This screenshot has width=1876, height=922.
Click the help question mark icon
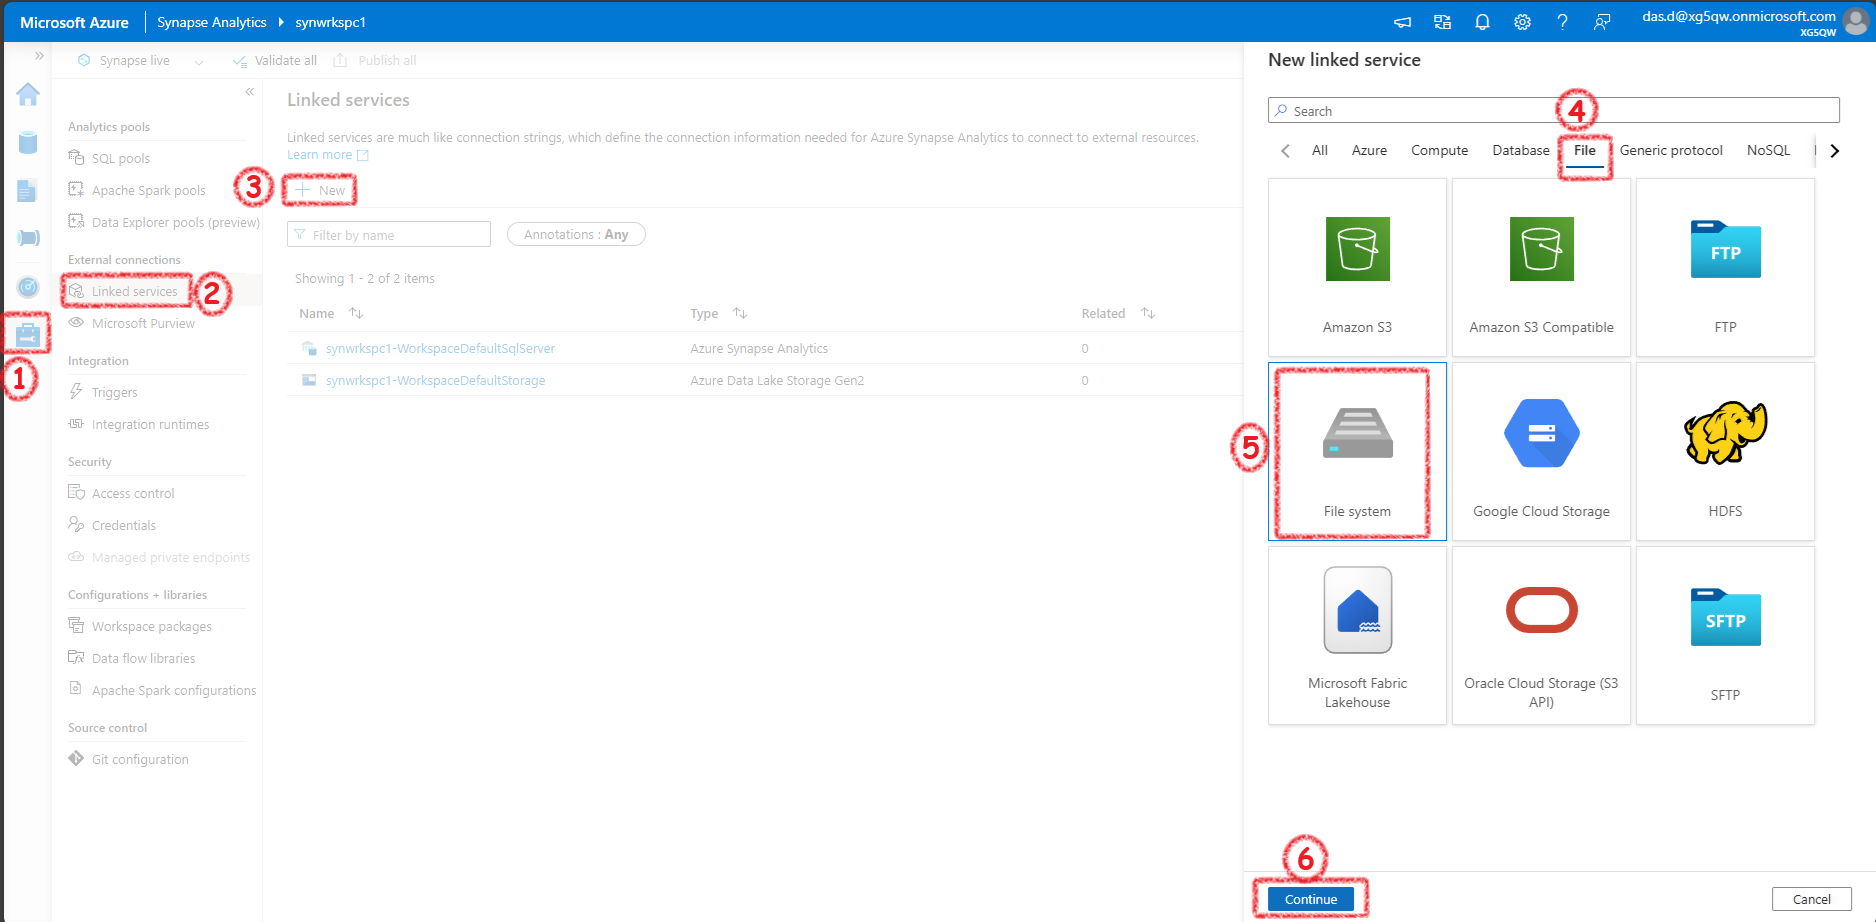[x=1562, y=22]
